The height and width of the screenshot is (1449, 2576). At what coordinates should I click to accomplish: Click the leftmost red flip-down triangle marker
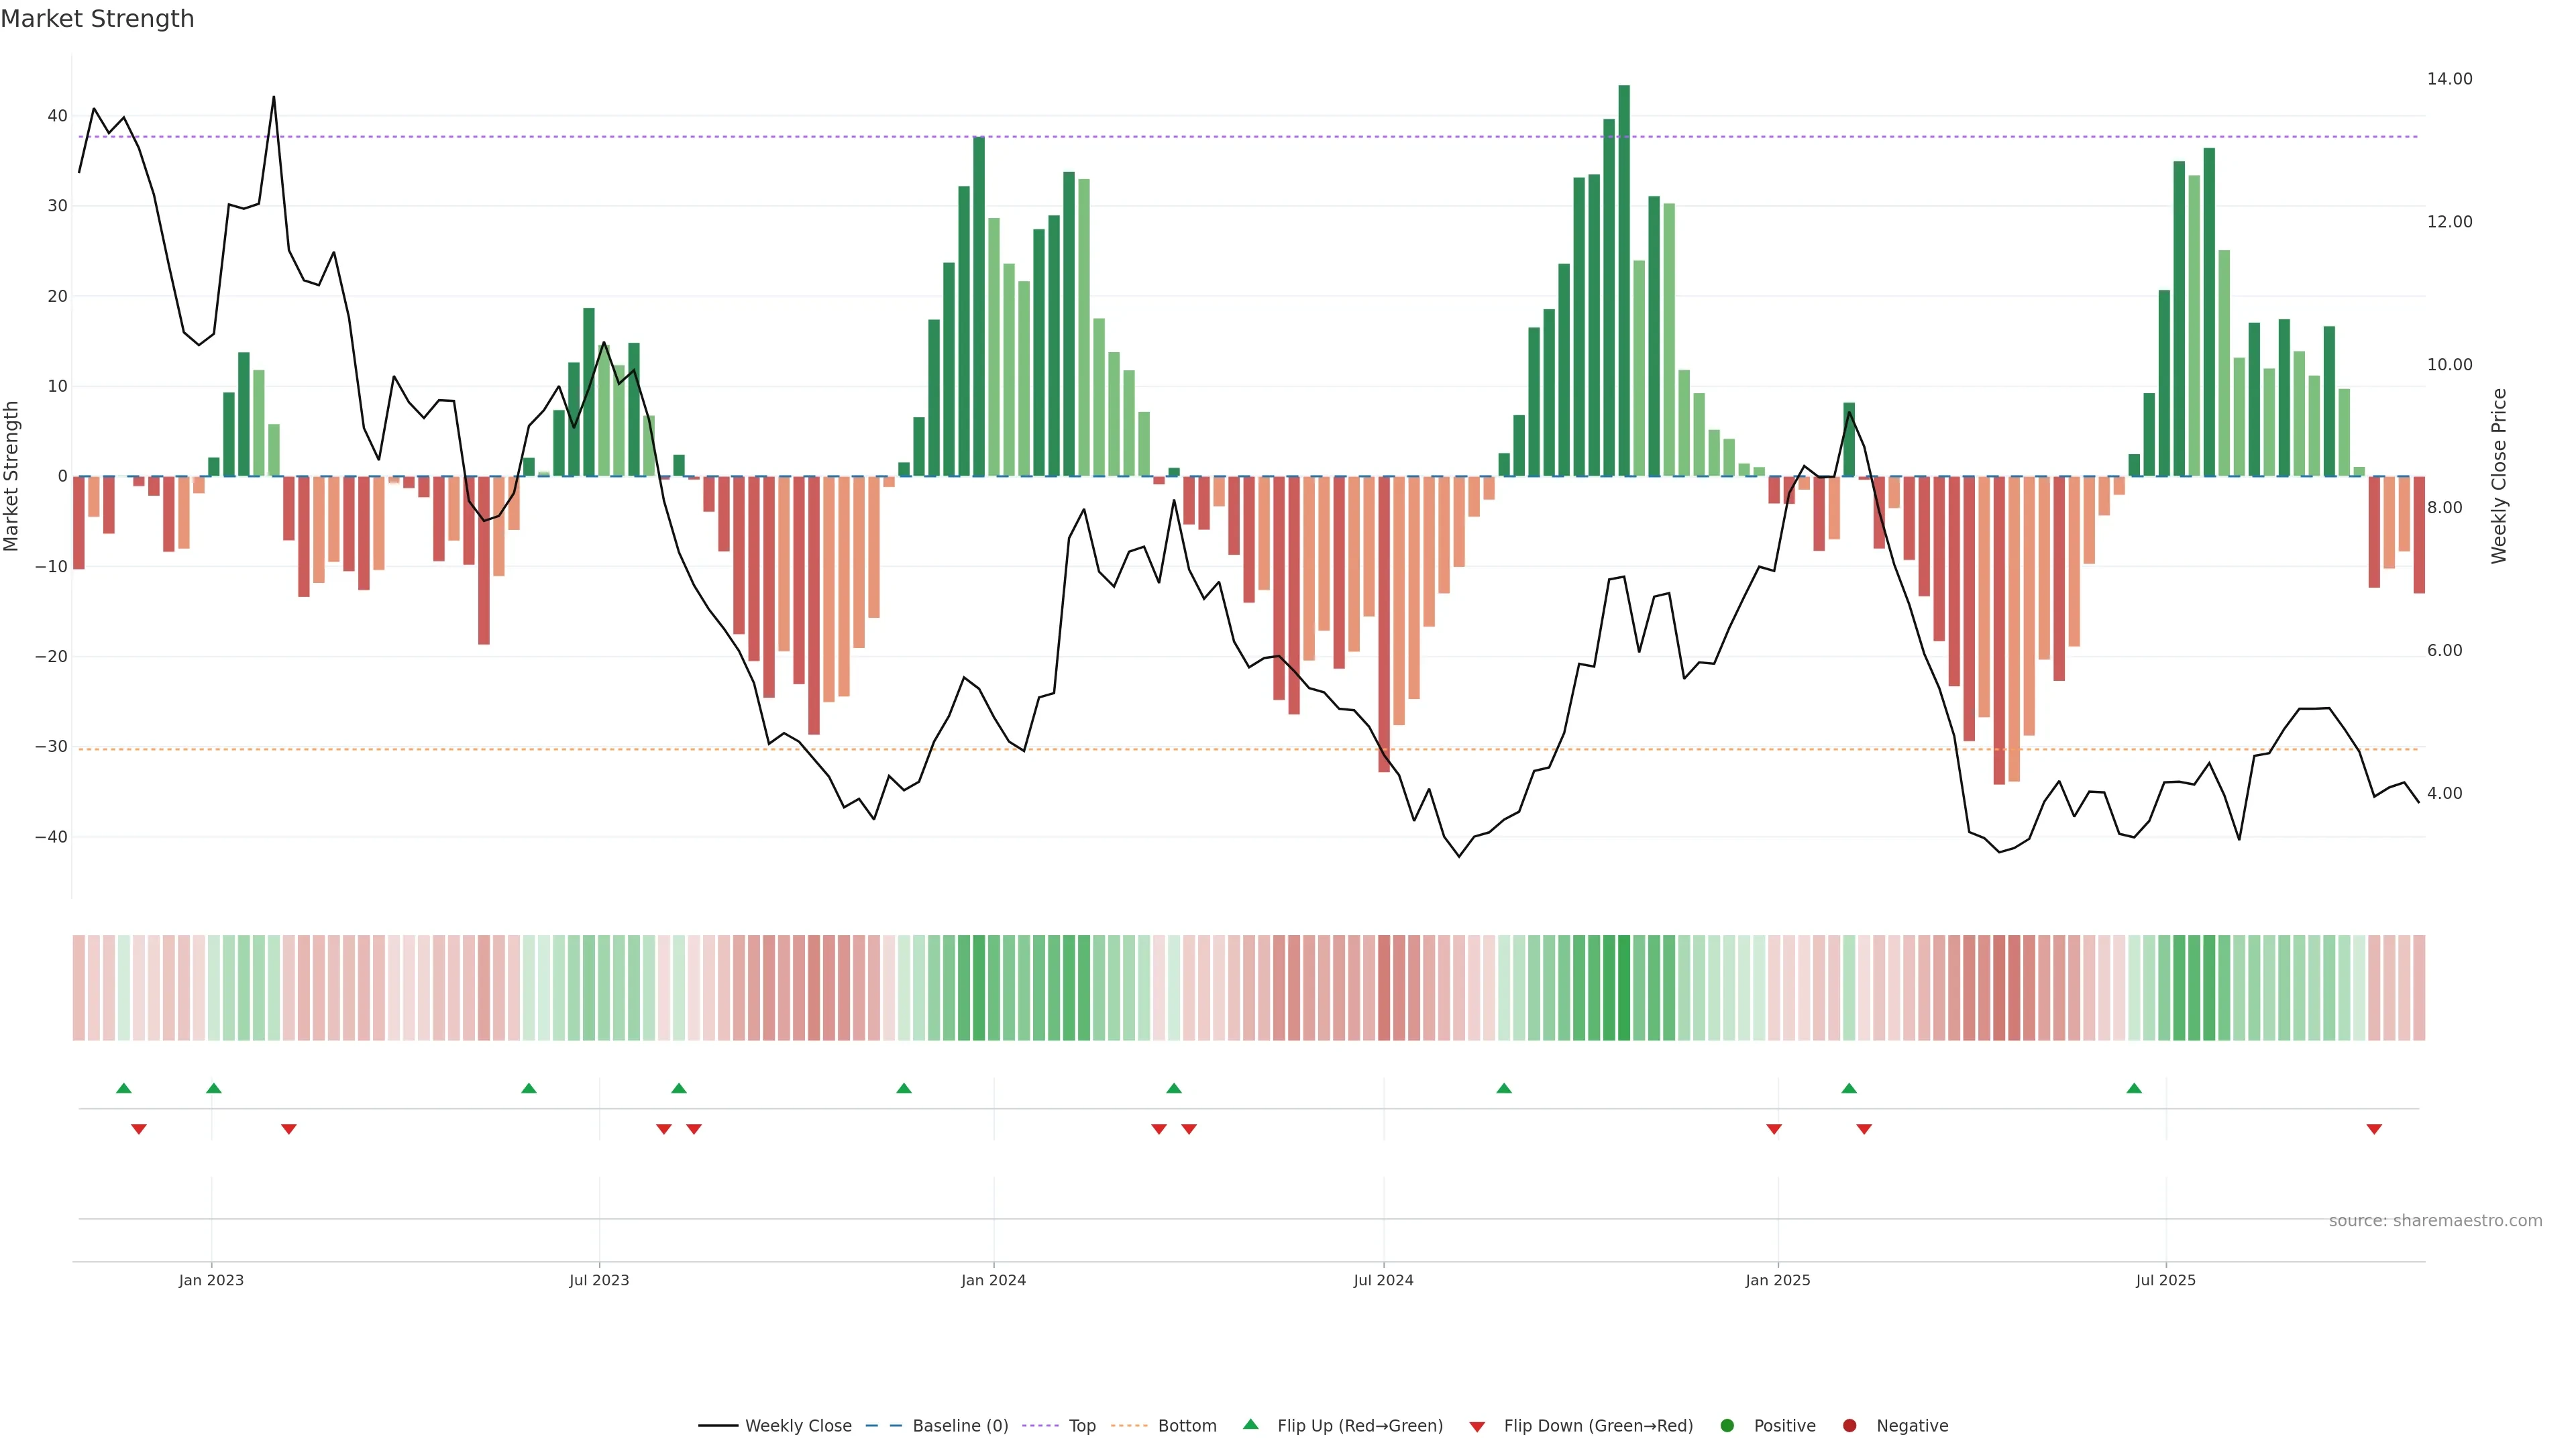pyautogui.click(x=139, y=1129)
